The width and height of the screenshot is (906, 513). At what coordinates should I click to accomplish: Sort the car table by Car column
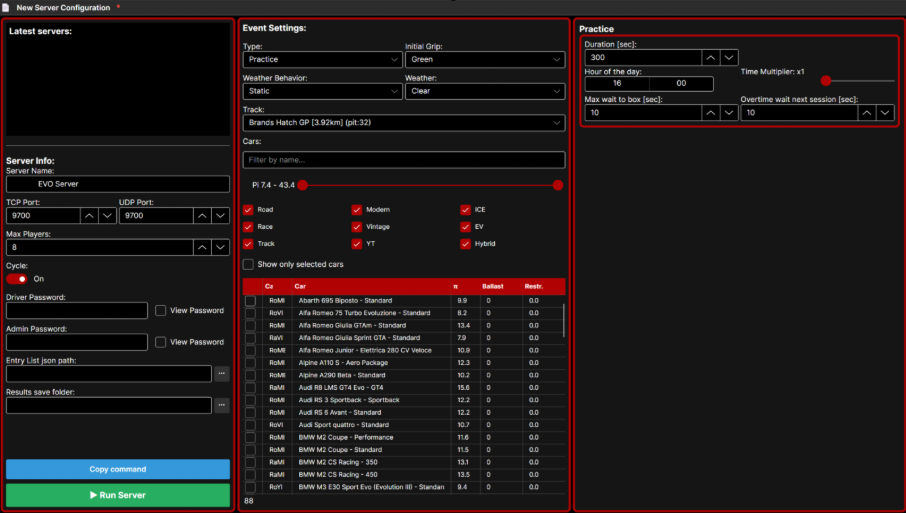[x=370, y=287]
